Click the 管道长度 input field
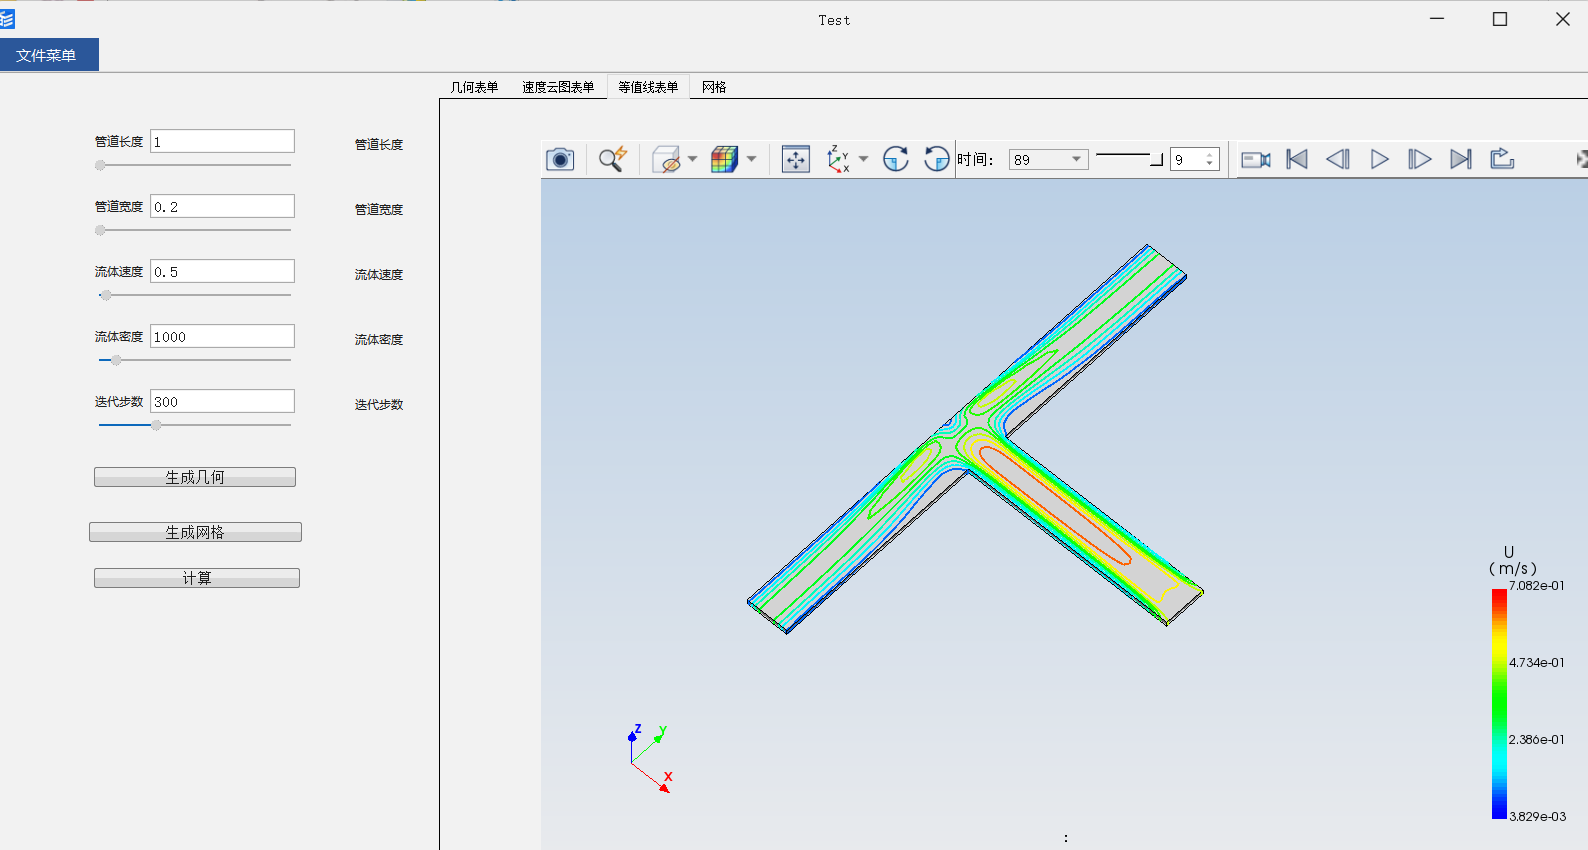 [222, 141]
